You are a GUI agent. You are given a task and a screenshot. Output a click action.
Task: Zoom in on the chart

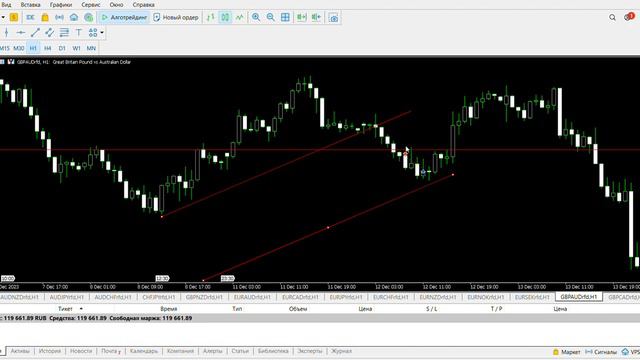(256, 18)
